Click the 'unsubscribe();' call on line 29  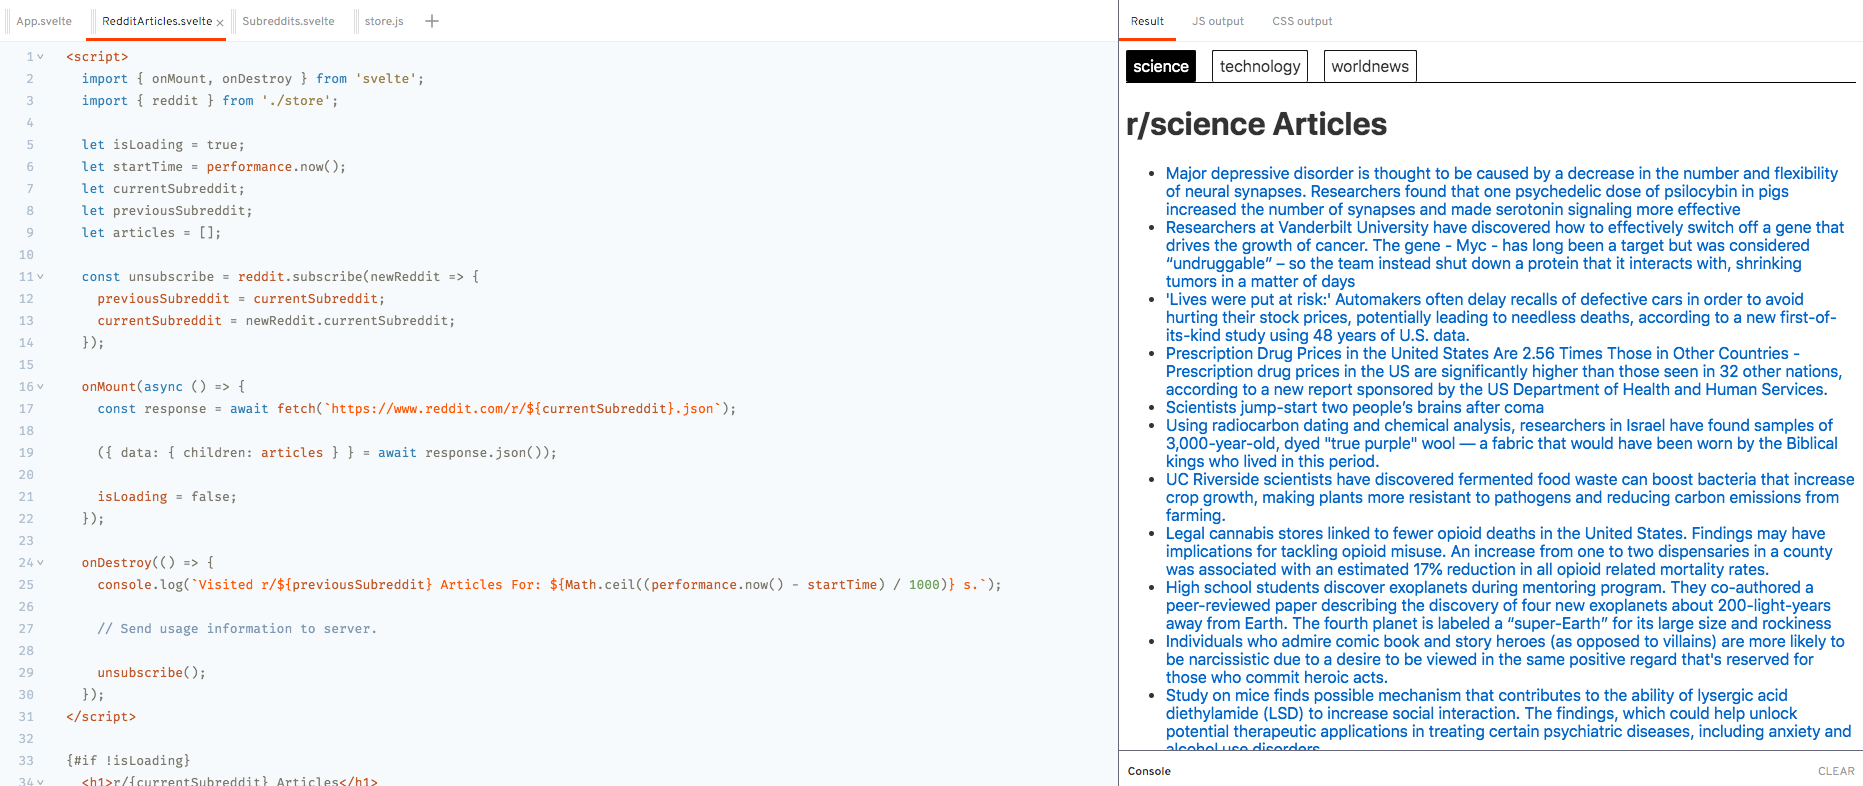tap(152, 673)
